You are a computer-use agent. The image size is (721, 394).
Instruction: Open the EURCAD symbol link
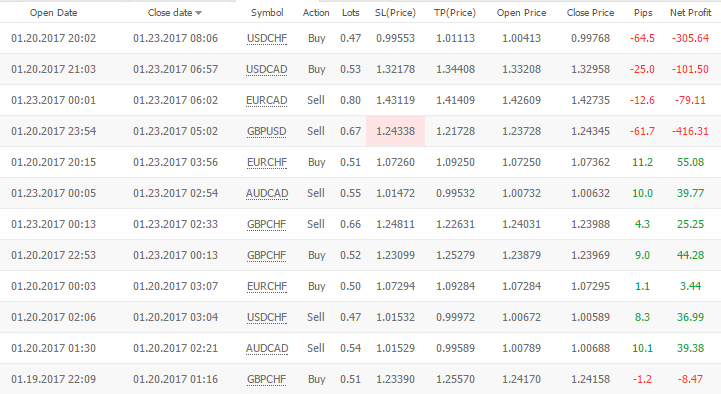(x=267, y=100)
